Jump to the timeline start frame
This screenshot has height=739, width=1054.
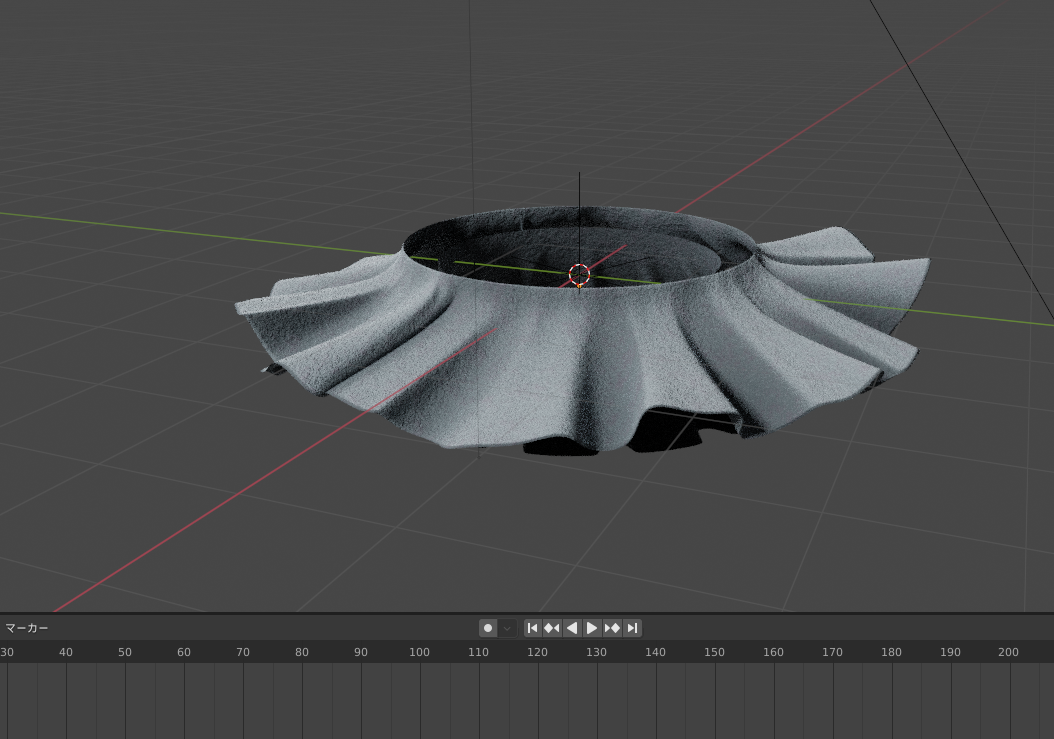point(532,628)
